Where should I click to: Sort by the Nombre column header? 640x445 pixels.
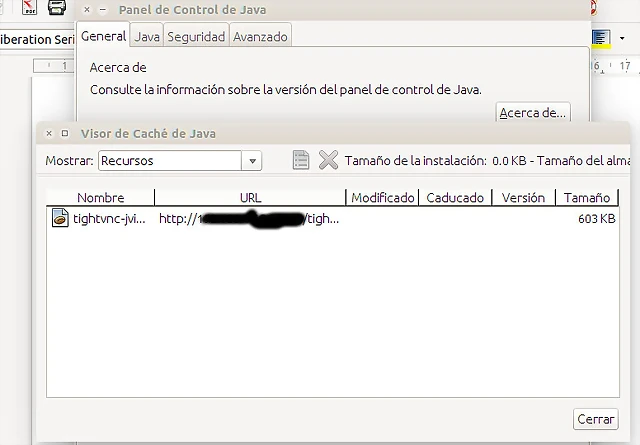click(100, 198)
